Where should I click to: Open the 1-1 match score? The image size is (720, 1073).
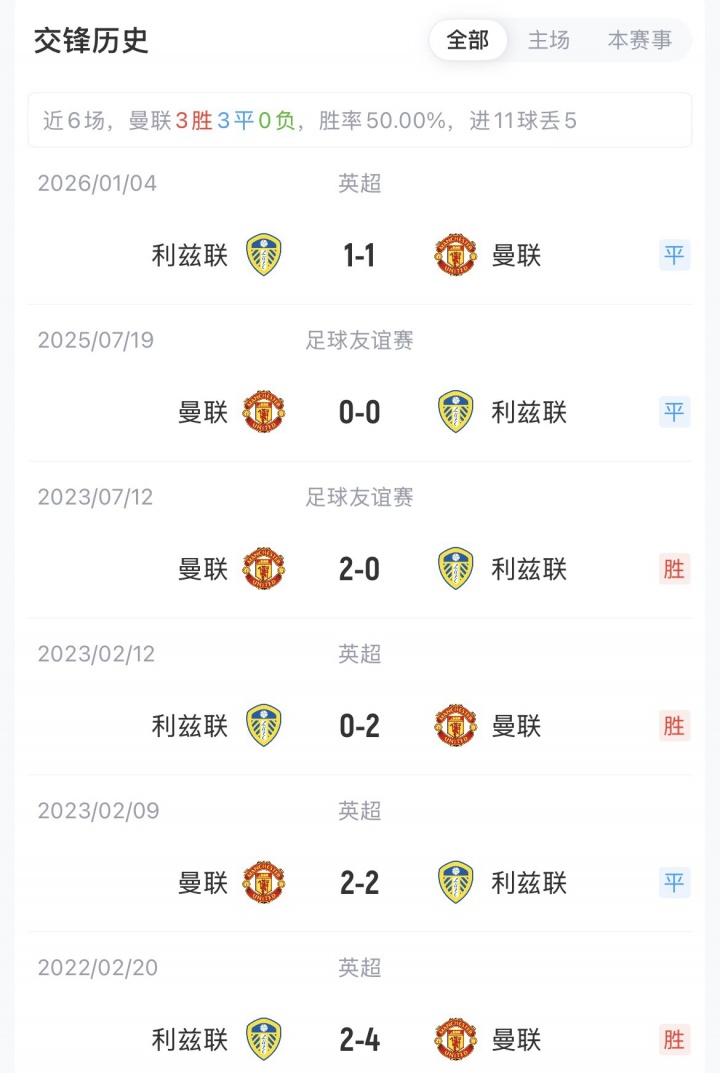(359, 256)
